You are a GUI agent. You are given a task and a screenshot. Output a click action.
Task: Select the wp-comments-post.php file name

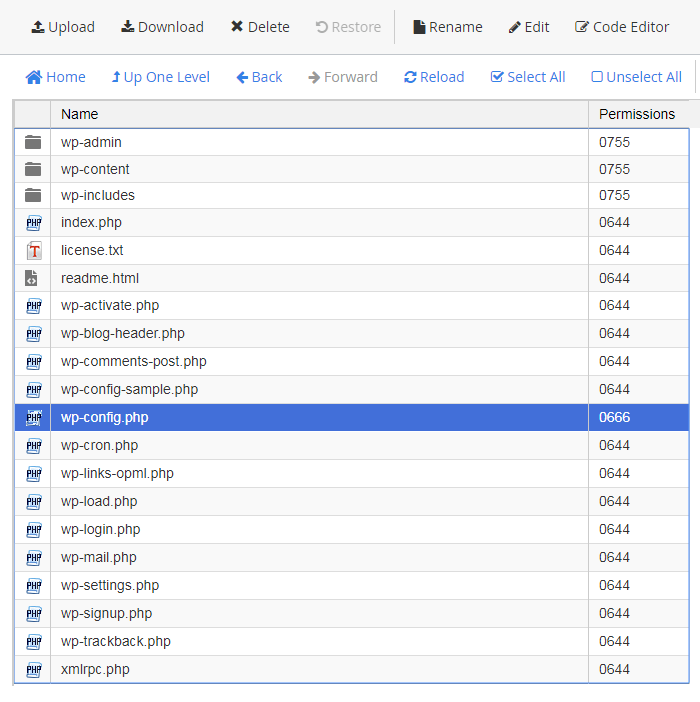pyautogui.click(x=134, y=361)
